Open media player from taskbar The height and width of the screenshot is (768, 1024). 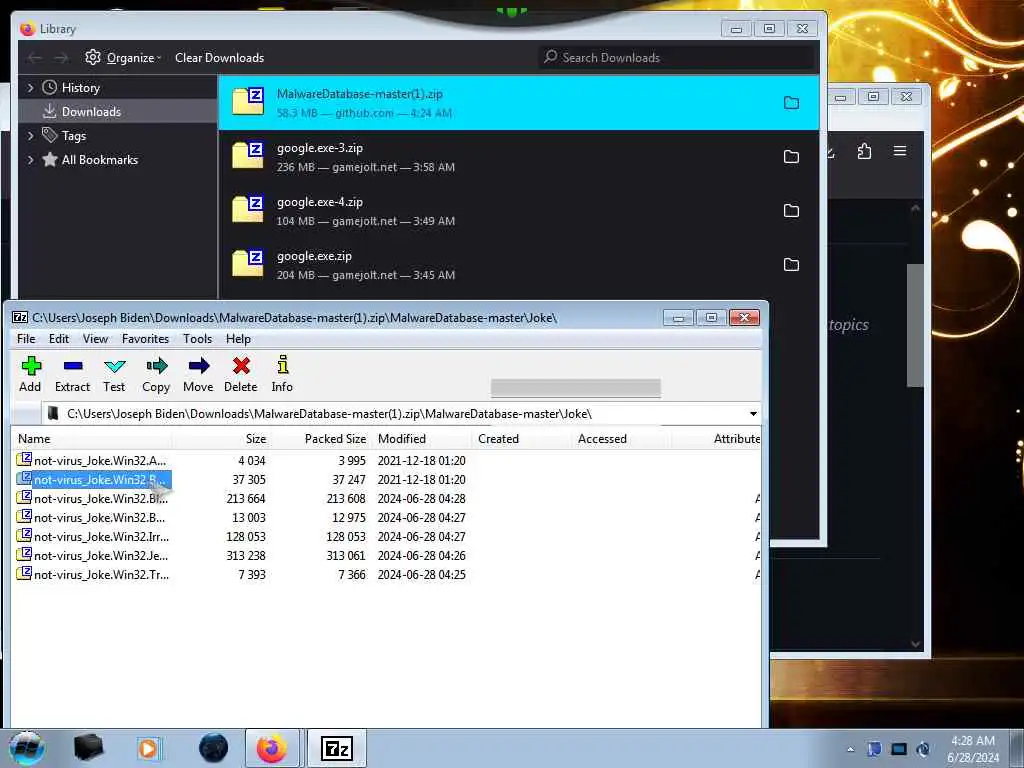149,748
